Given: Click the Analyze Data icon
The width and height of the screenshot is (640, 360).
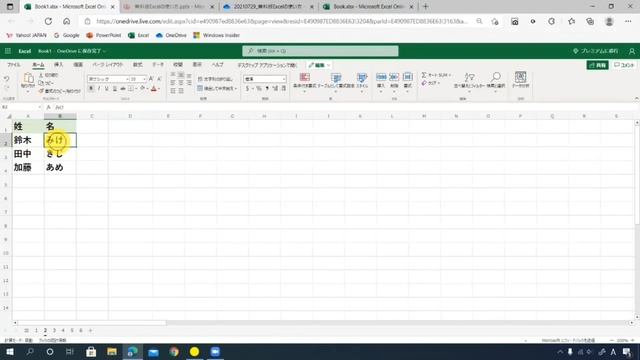Looking at the screenshot, I should pos(520,77).
